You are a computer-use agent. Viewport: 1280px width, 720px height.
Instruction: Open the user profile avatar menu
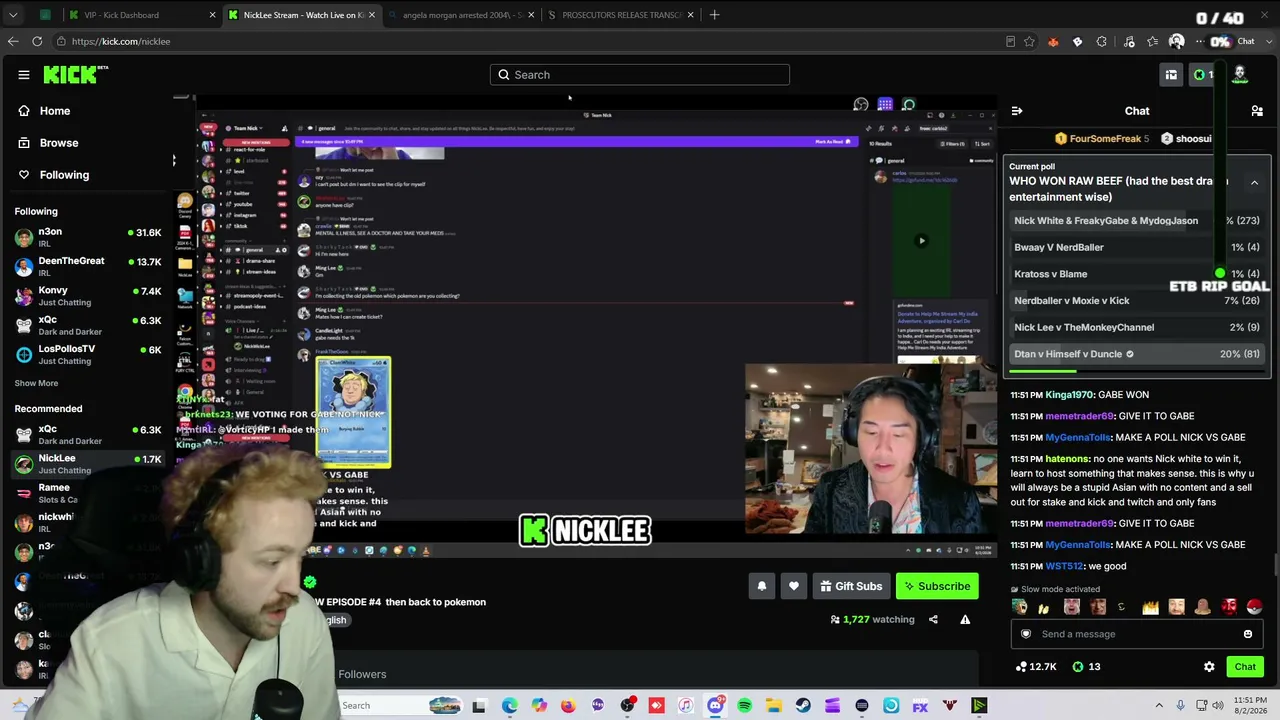pyautogui.click(x=1240, y=75)
